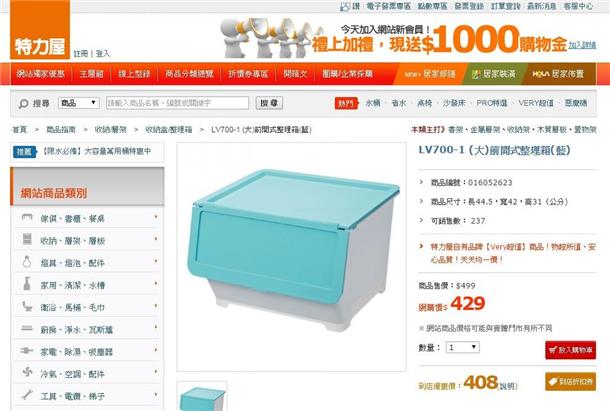Click the toilet icon beside 衛浴、馬桶、毛巾
Viewport: 610px width, 411px height.
(27, 306)
